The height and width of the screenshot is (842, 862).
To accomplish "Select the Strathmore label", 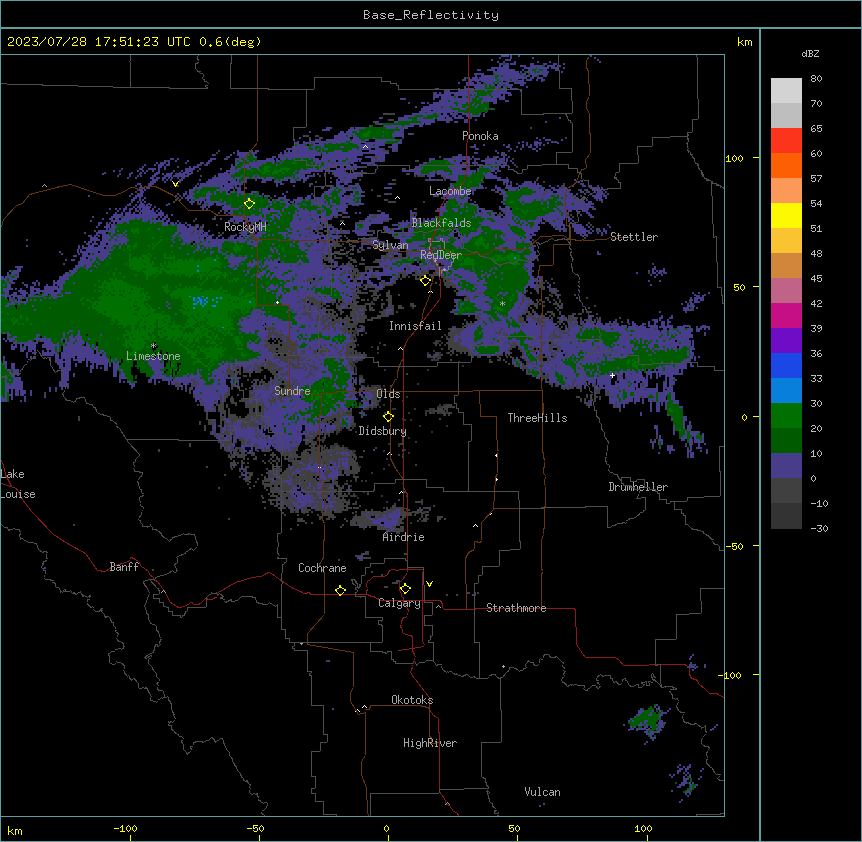I will tap(516, 608).
